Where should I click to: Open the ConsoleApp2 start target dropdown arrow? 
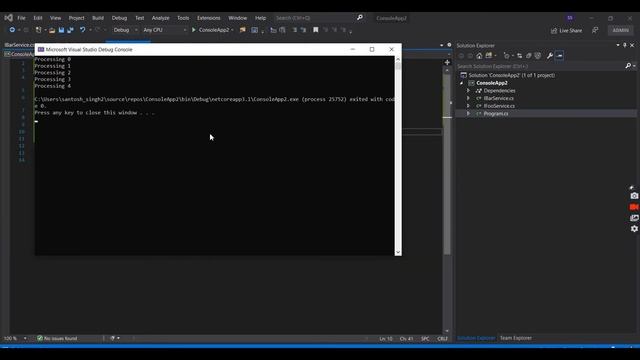[232, 30]
